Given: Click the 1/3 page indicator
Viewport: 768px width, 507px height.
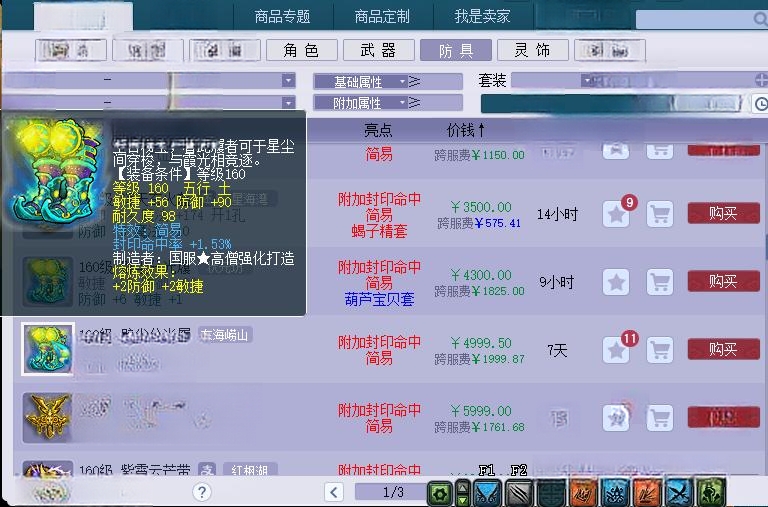Looking at the screenshot, I should click(393, 492).
